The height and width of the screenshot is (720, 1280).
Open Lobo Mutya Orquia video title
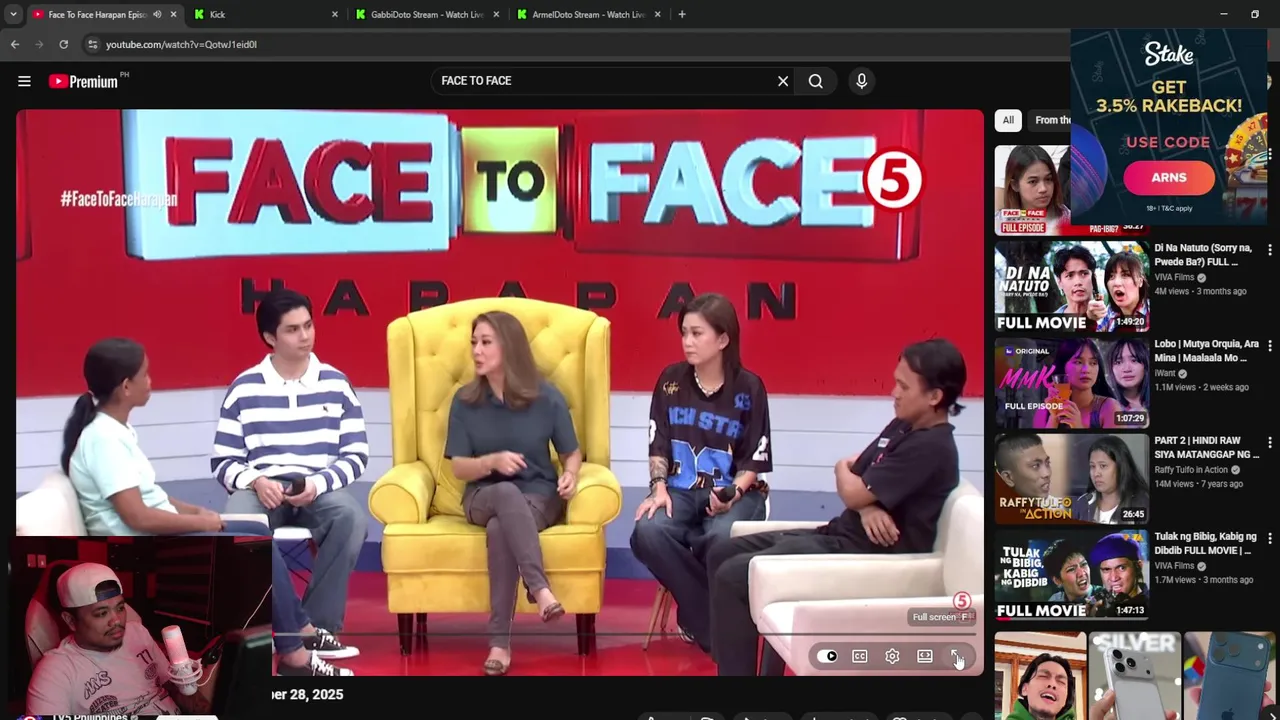coord(1207,351)
